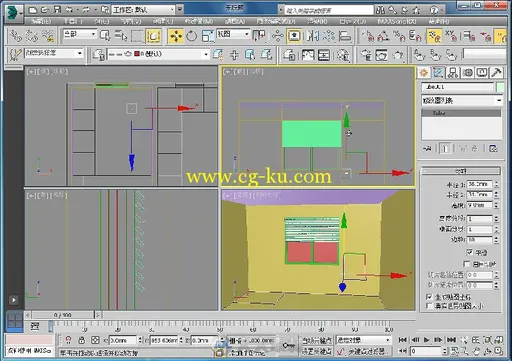Click the Configure Modifier Sets icon
Viewport: 512px width, 361px height.
pos(493,149)
